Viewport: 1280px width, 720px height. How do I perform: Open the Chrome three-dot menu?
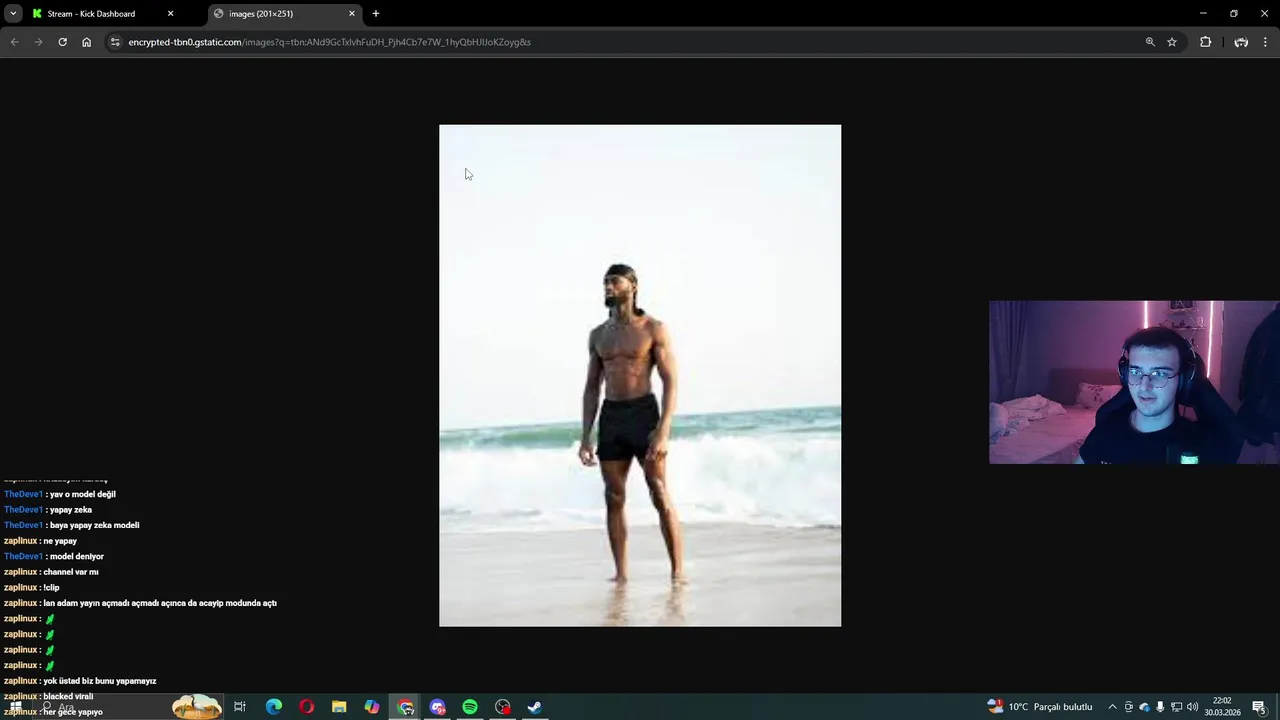click(x=1265, y=42)
